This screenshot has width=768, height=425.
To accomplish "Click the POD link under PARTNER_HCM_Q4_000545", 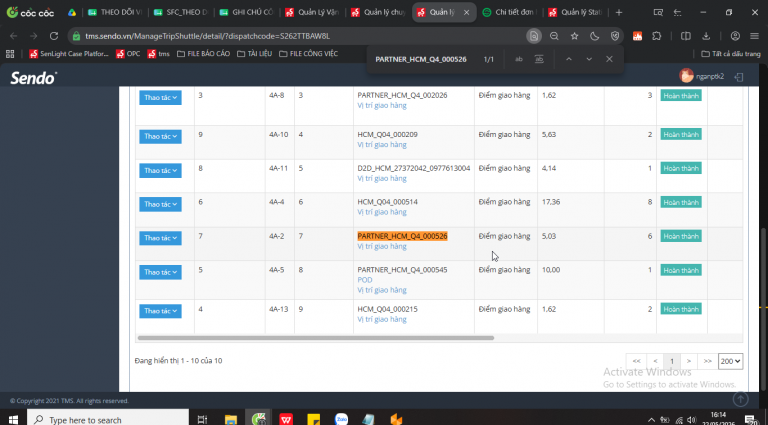I will point(365,280).
